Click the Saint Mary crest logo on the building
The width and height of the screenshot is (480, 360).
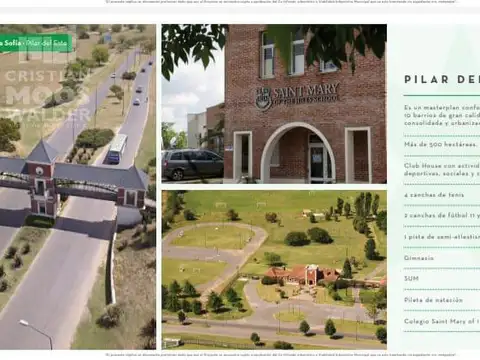263,98
